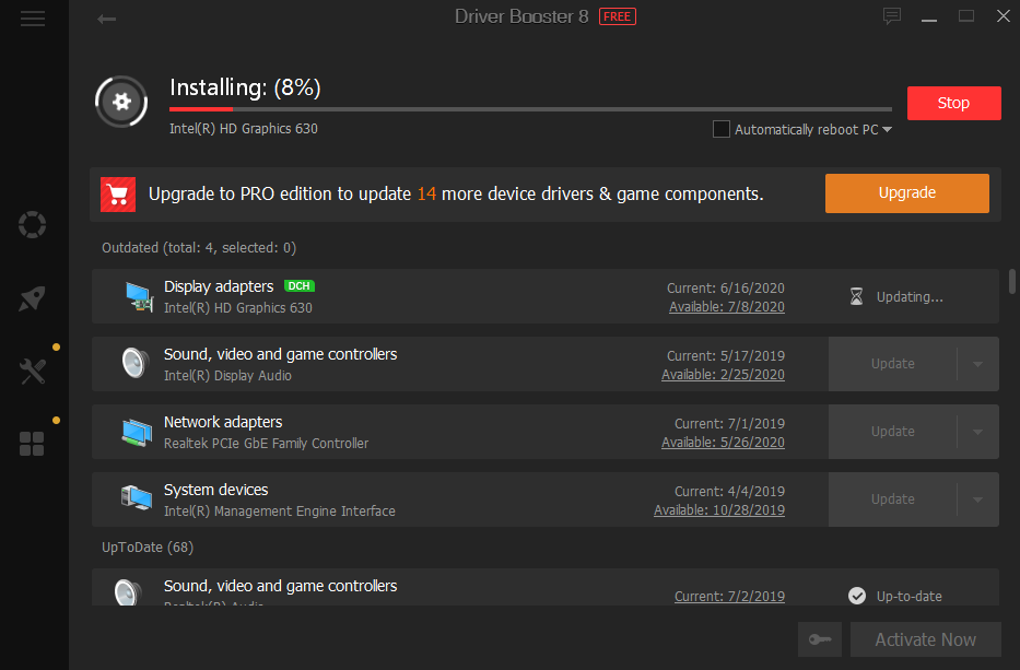Click the red FREE edition badge

617,16
